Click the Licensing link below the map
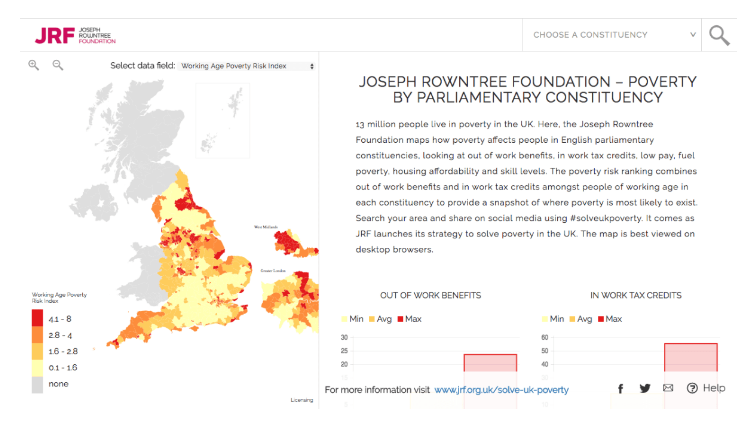750x433 pixels. (301, 400)
